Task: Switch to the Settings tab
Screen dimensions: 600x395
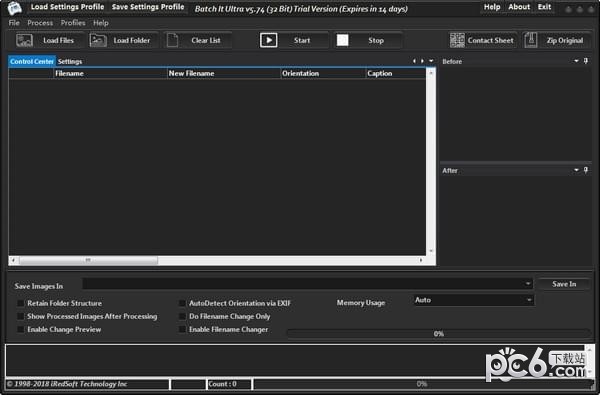Action: [70, 61]
